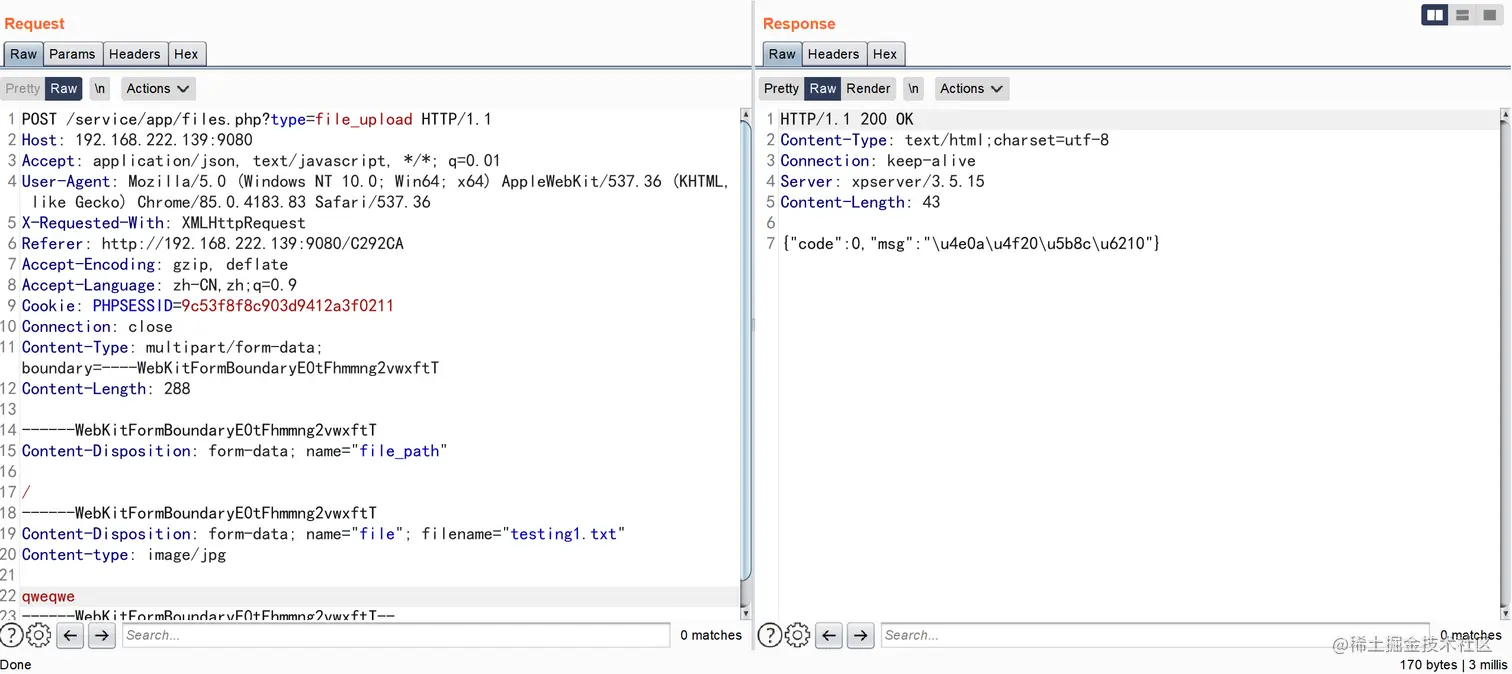Select Render view in Response pane

(868, 88)
